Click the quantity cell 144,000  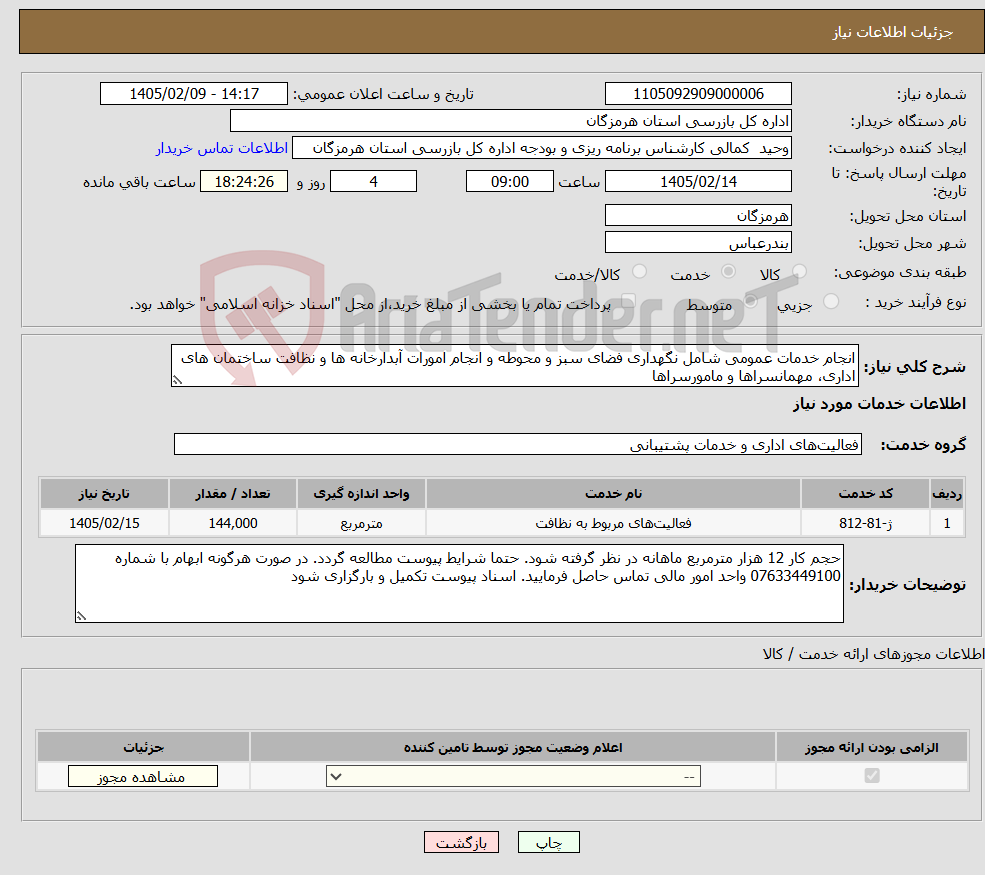click(x=232, y=523)
